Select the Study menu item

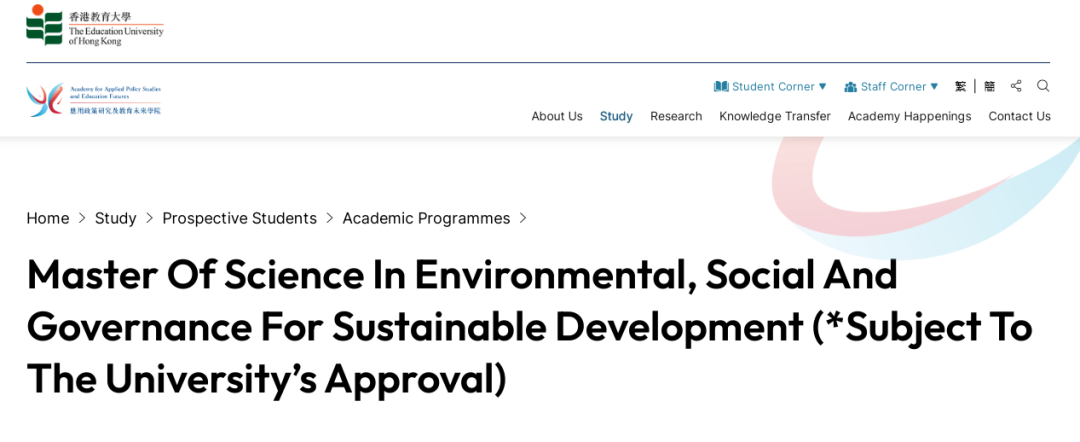616,116
